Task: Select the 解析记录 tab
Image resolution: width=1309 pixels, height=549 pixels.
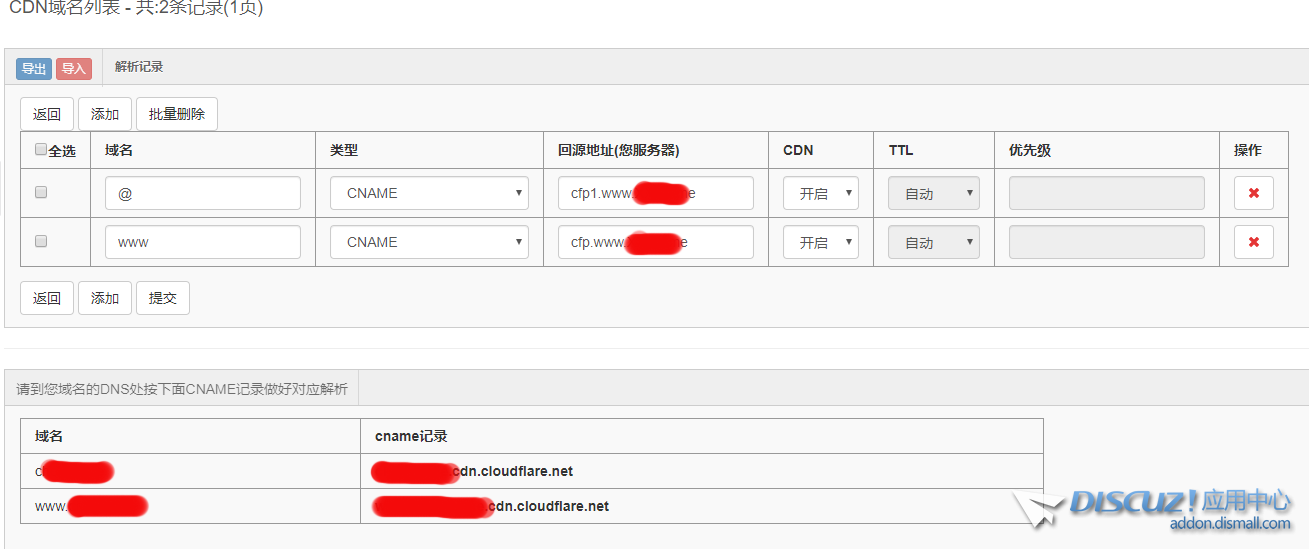Action: pos(139,67)
